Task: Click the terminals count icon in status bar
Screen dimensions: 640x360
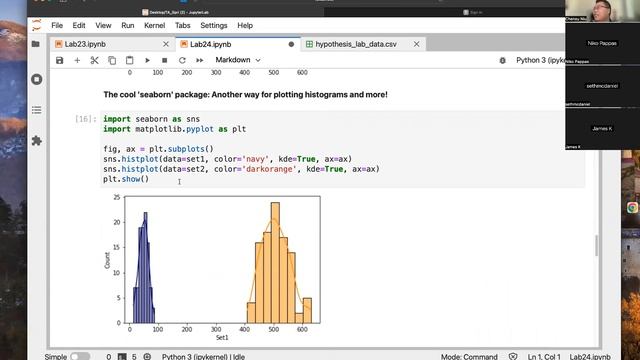Action: (122, 356)
